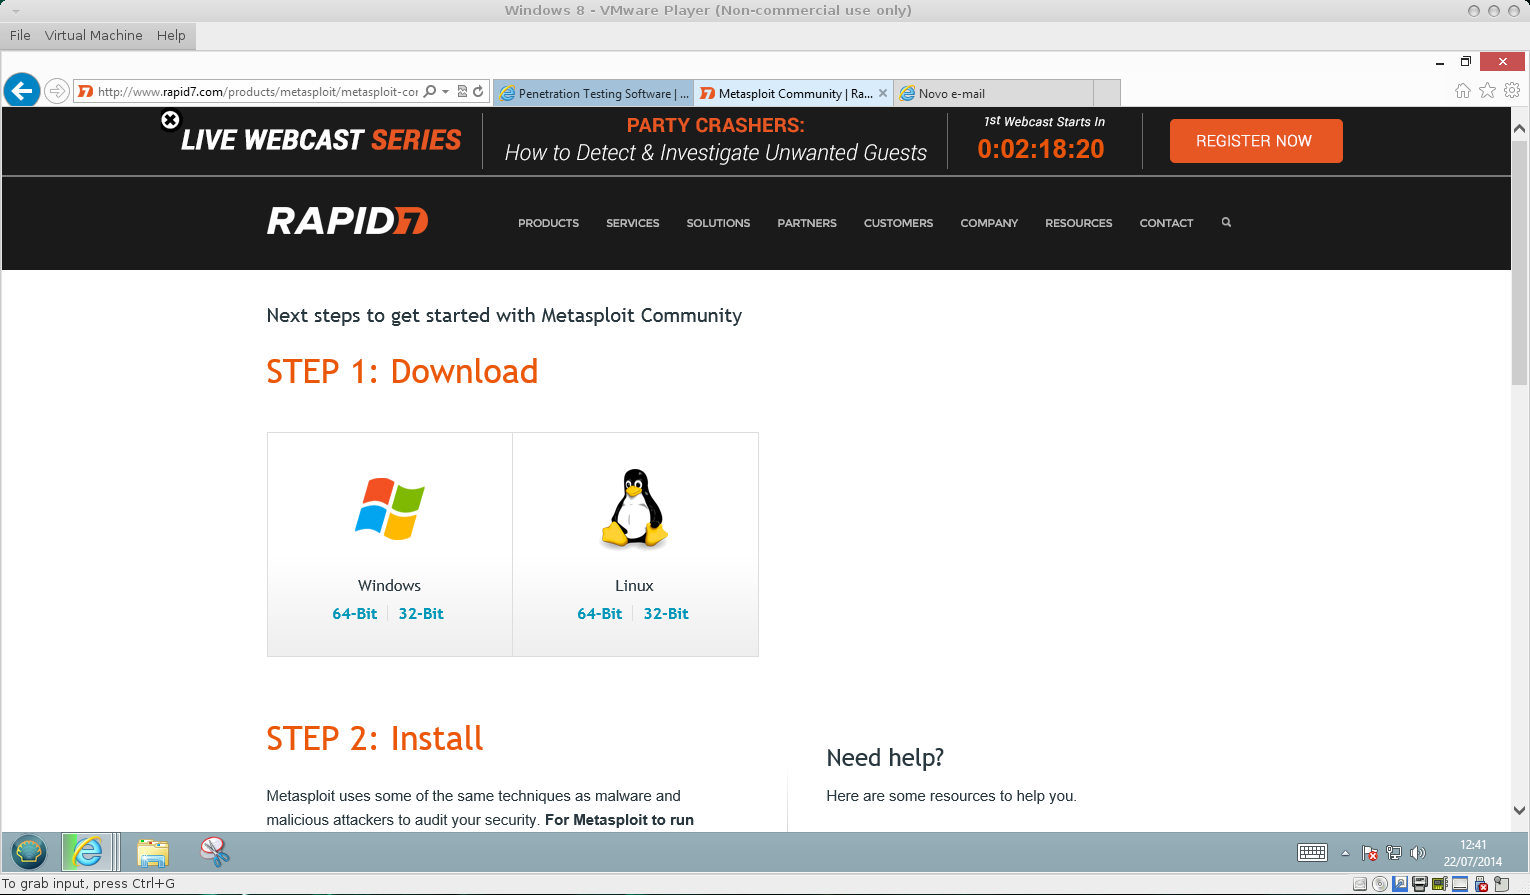Click the Rapid7 favicon in the address bar

point(86,92)
